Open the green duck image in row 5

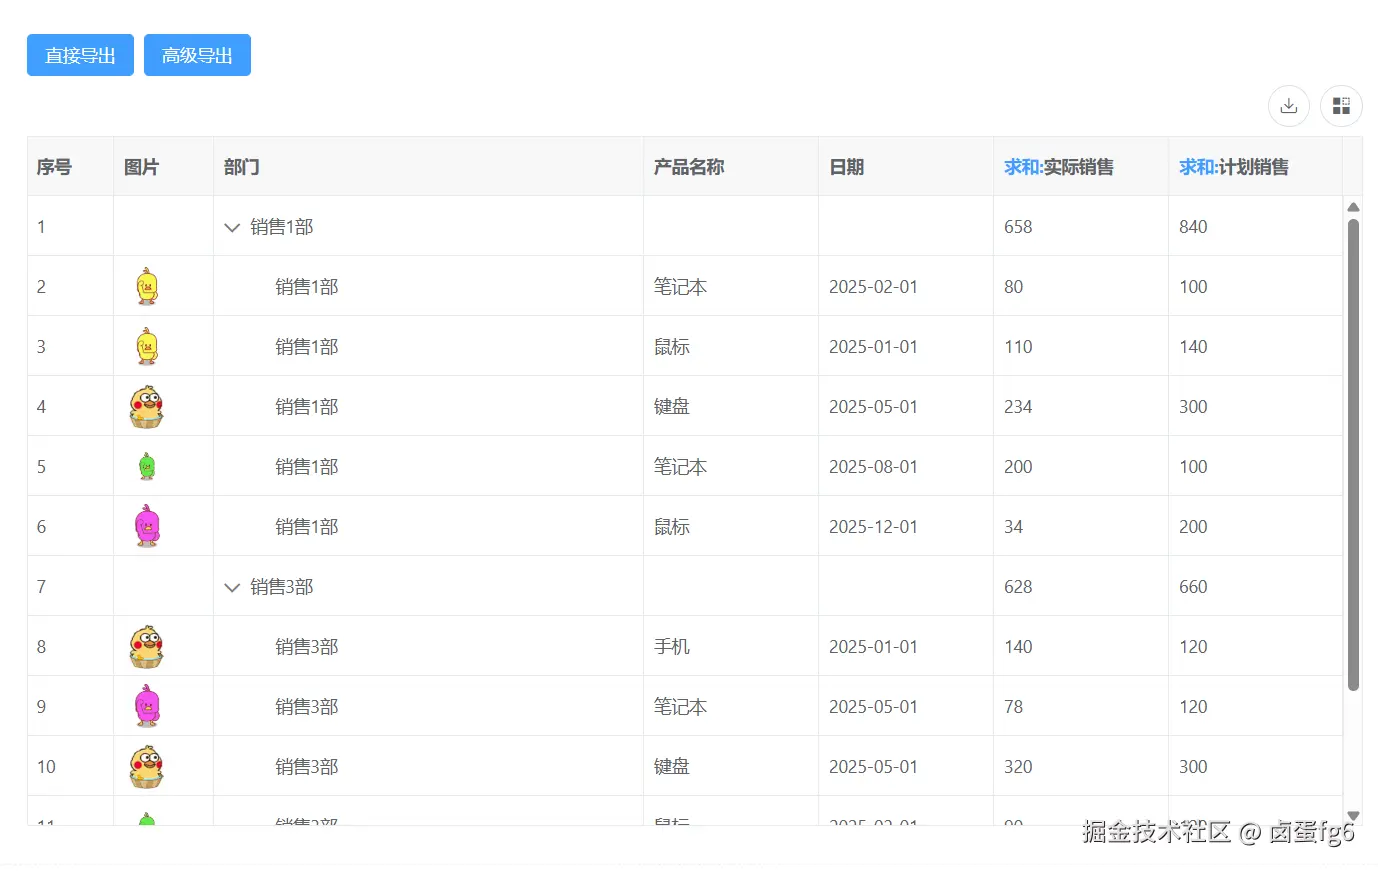tap(147, 466)
